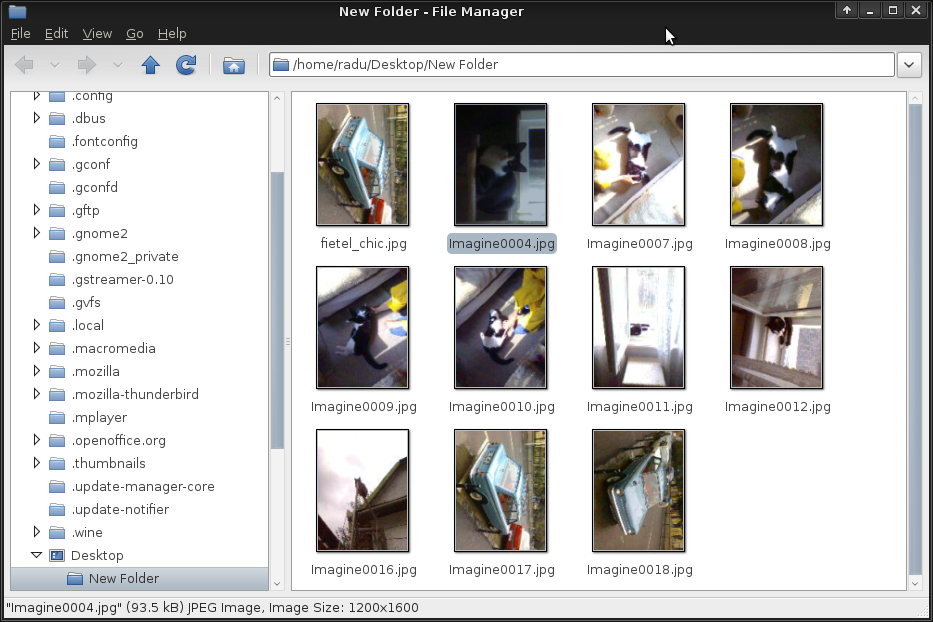The height and width of the screenshot is (622, 933).
Task: Click the sidebar vertical scrollbar handle
Action: tap(277, 310)
